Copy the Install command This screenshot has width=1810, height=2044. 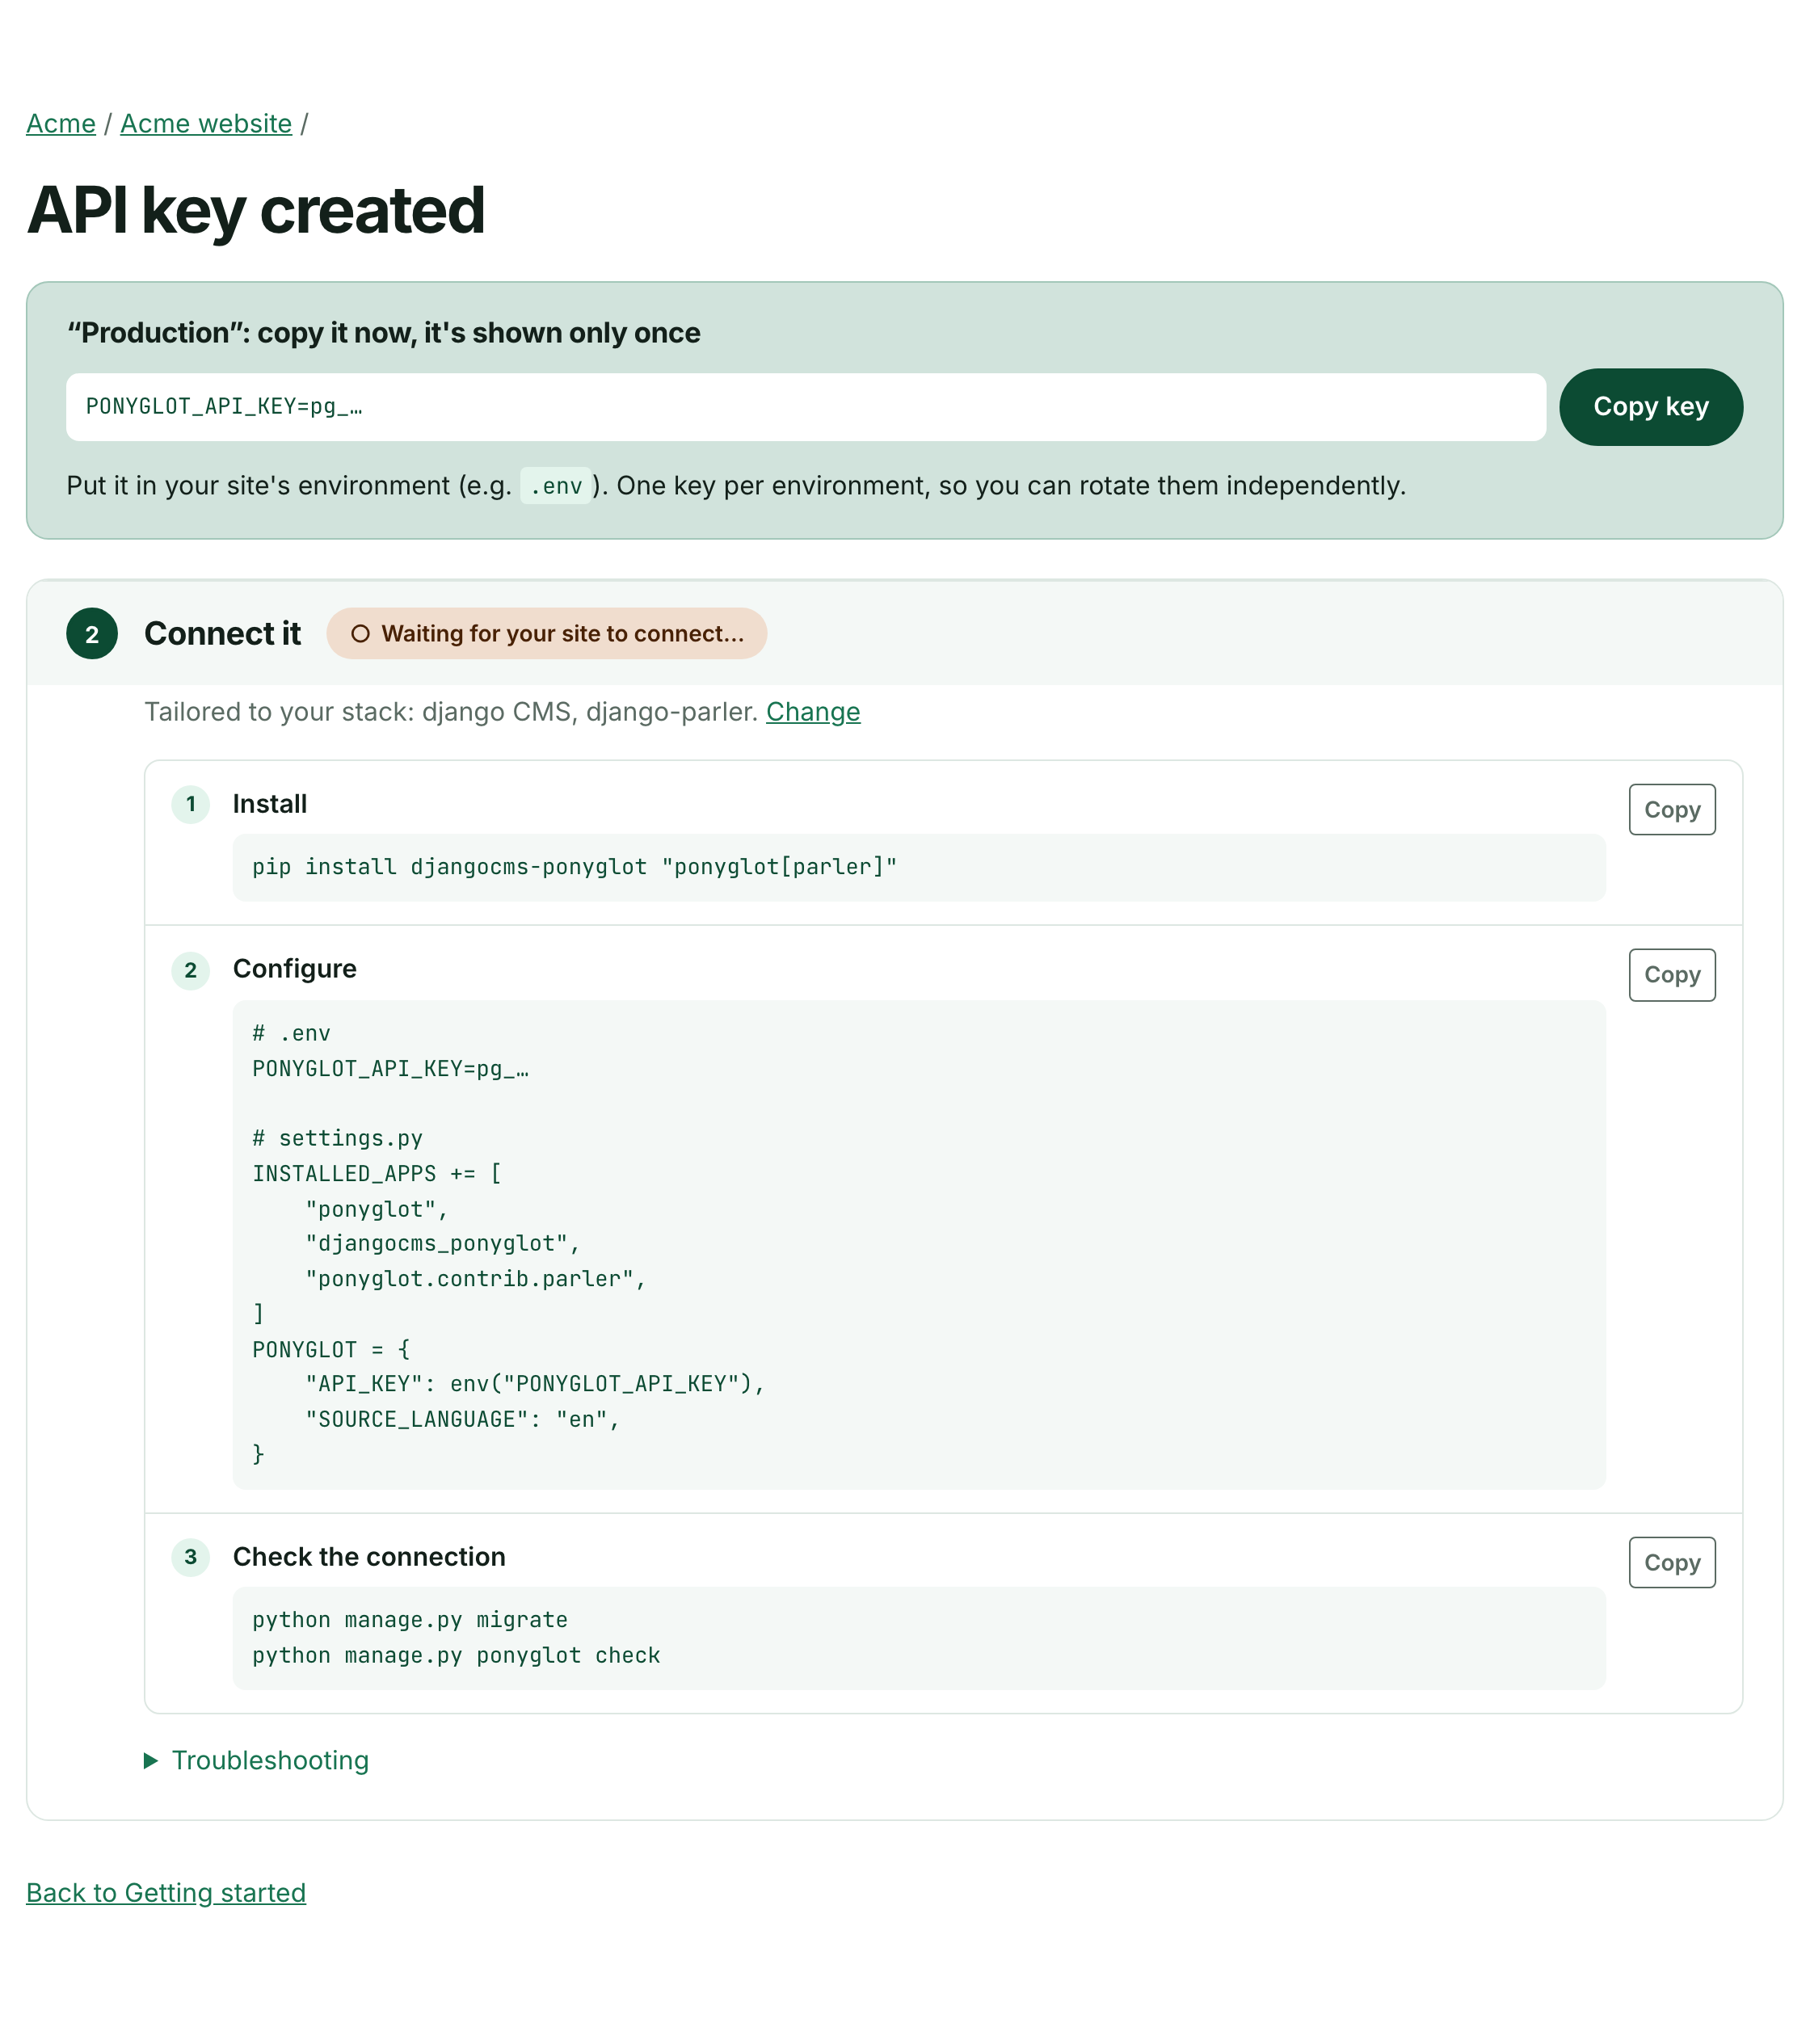[x=1672, y=810]
